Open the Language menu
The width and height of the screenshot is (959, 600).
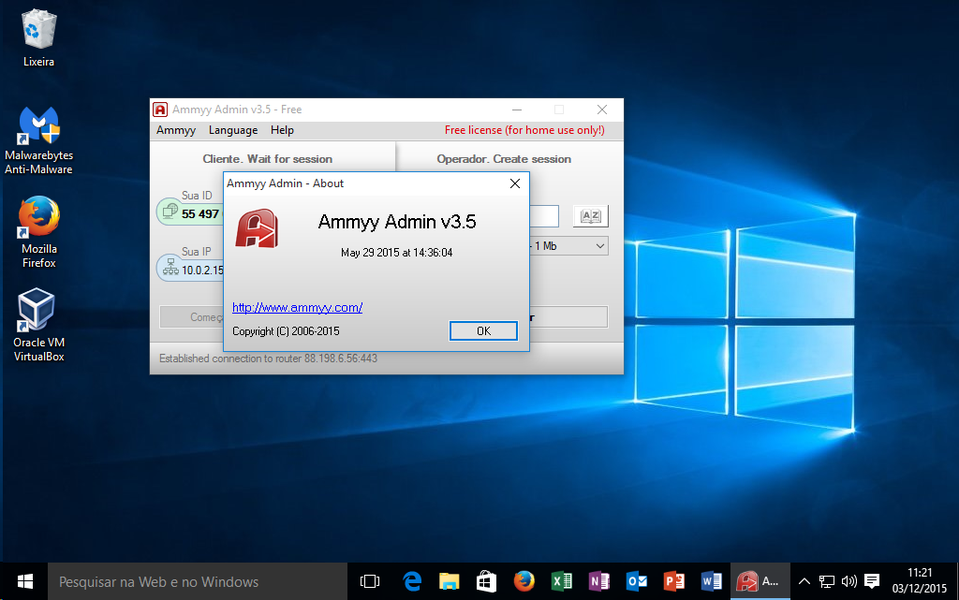coord(233,130)
